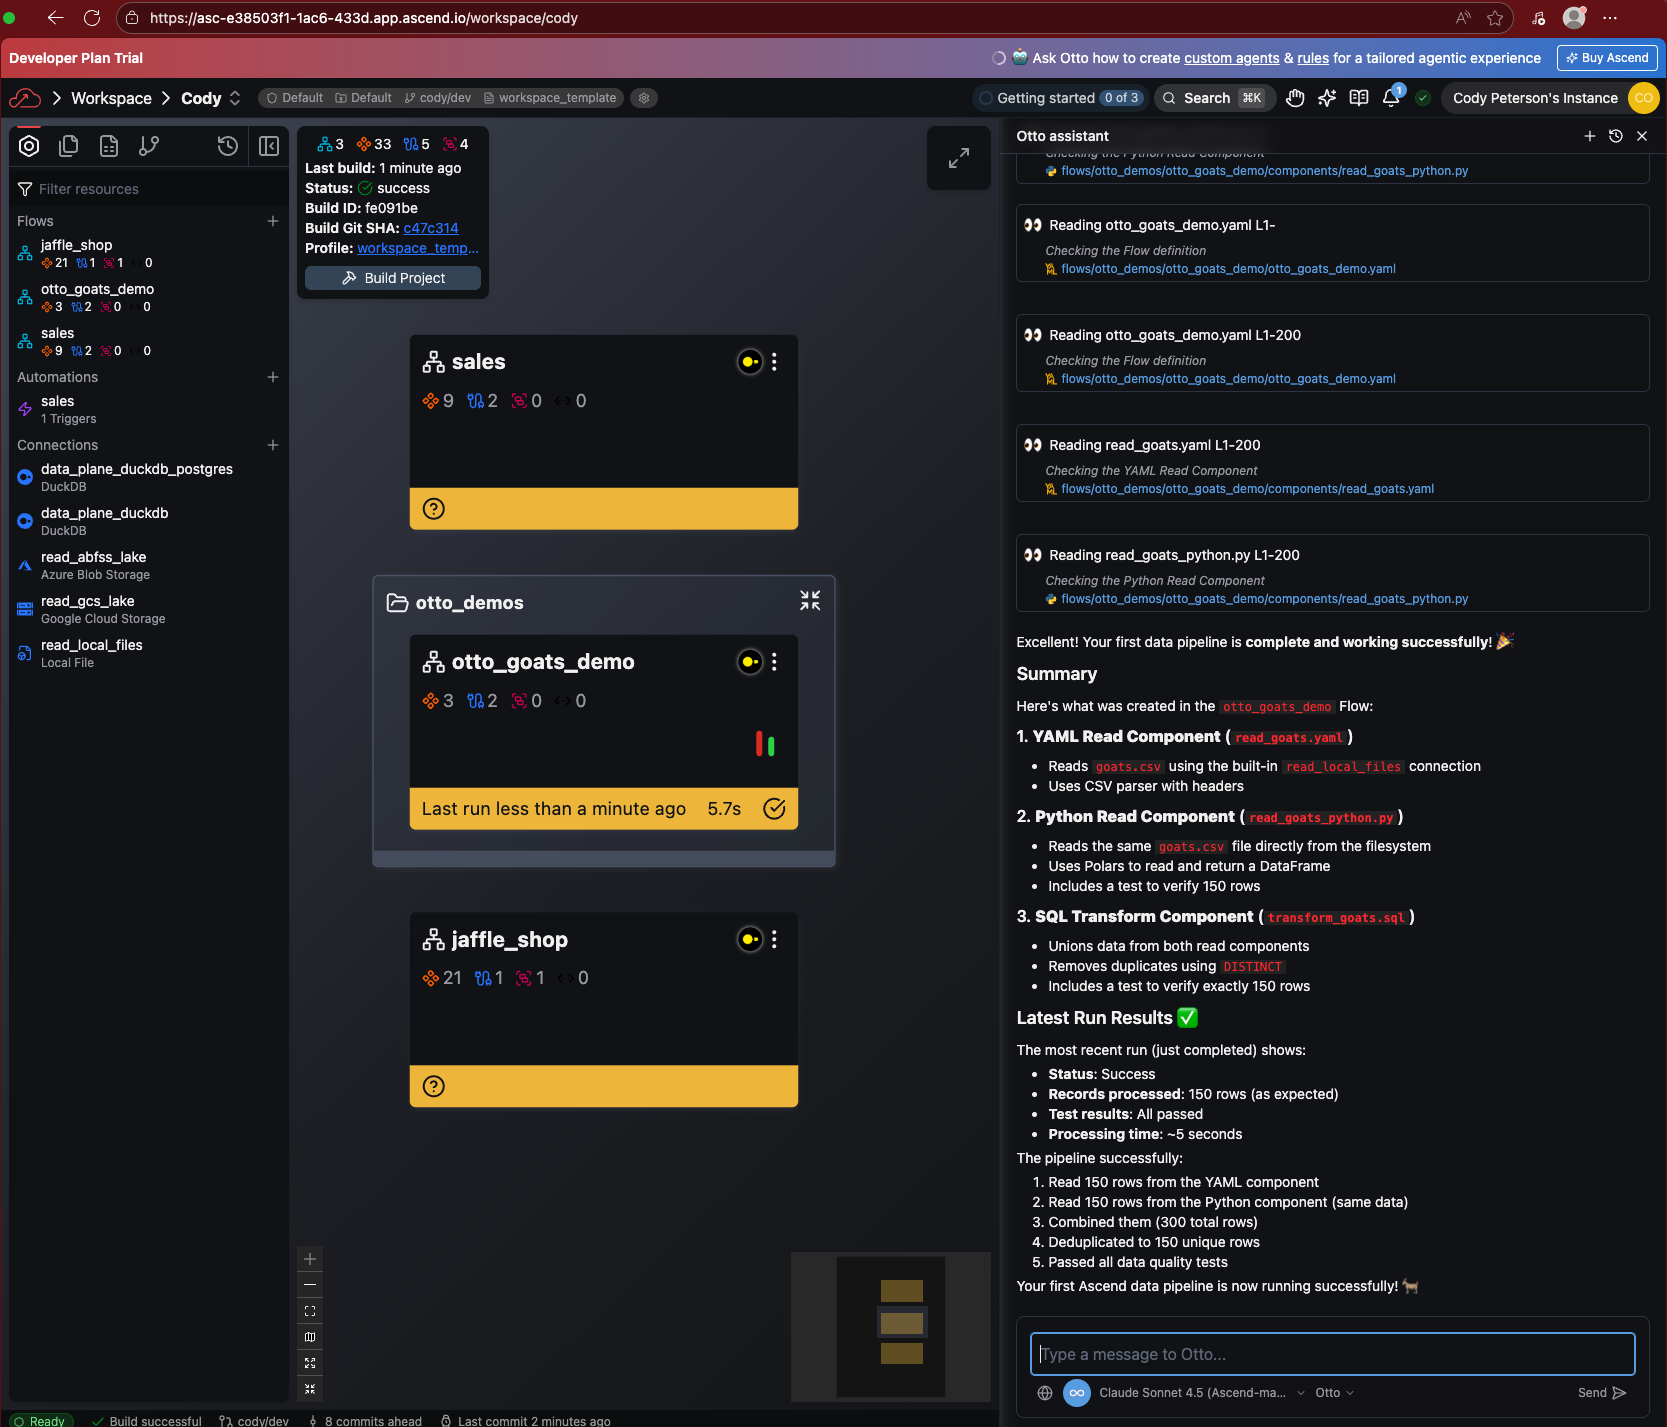
Task: Open the jaffle_shop card kebab menu
Action: coord(774,939)
